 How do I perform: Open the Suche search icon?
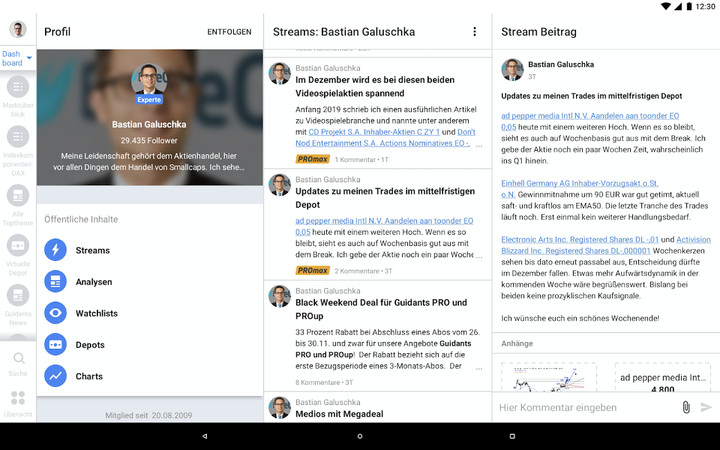18,358
